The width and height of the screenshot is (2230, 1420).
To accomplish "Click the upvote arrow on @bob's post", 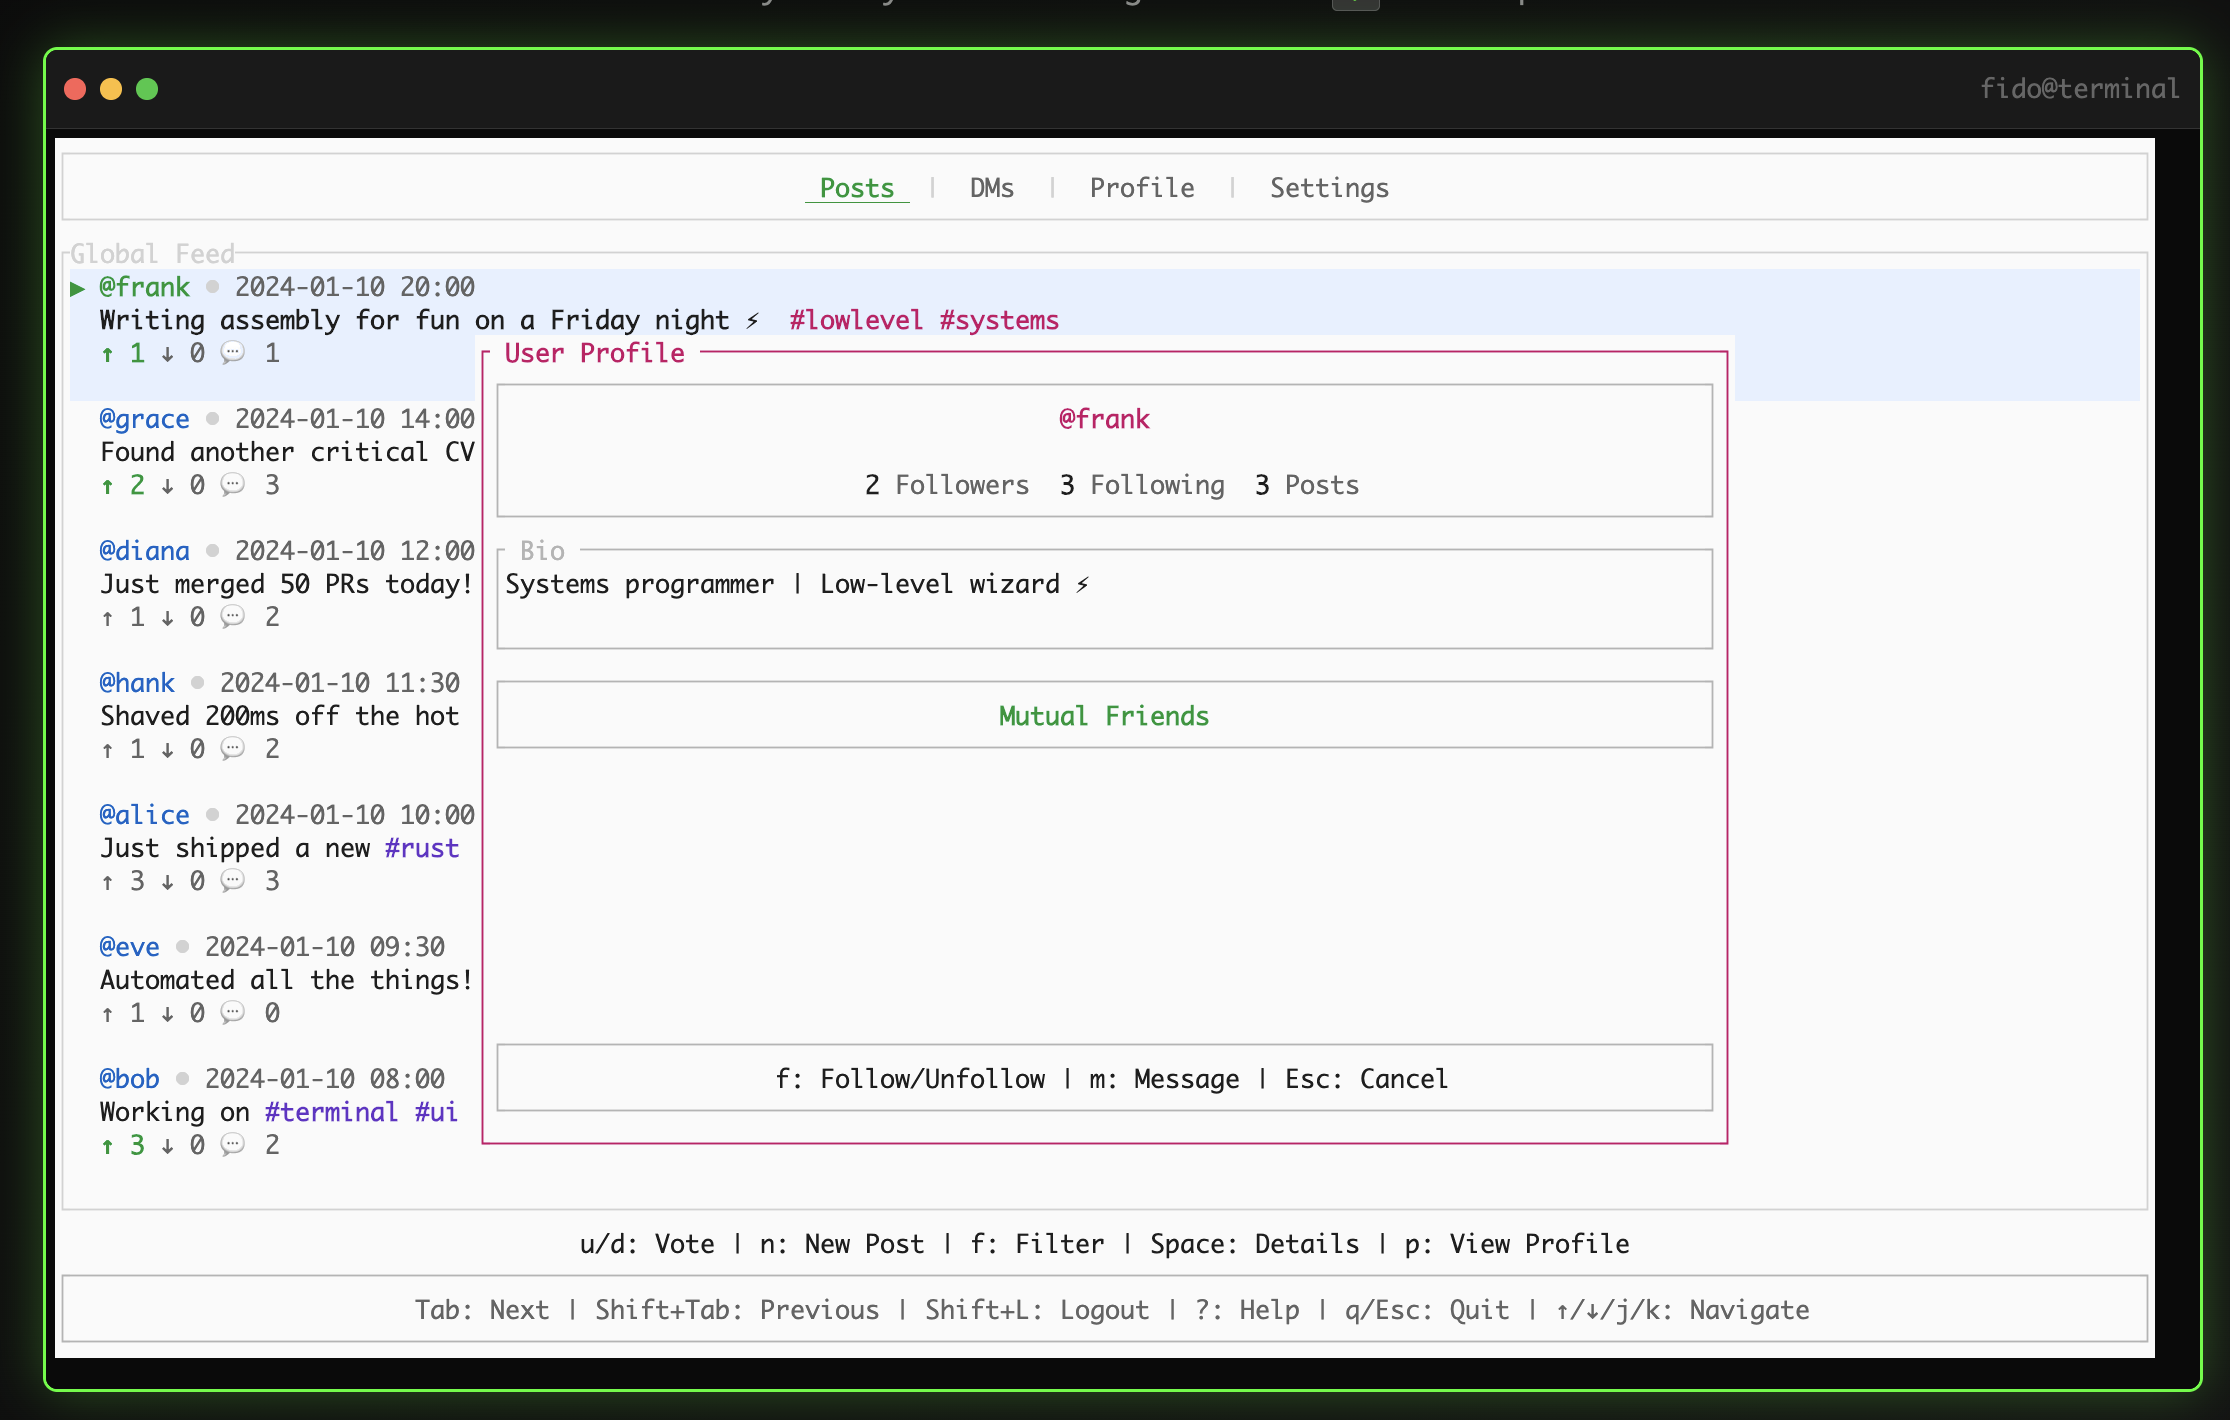I will pyautogui.click(x=108, y=1146).
